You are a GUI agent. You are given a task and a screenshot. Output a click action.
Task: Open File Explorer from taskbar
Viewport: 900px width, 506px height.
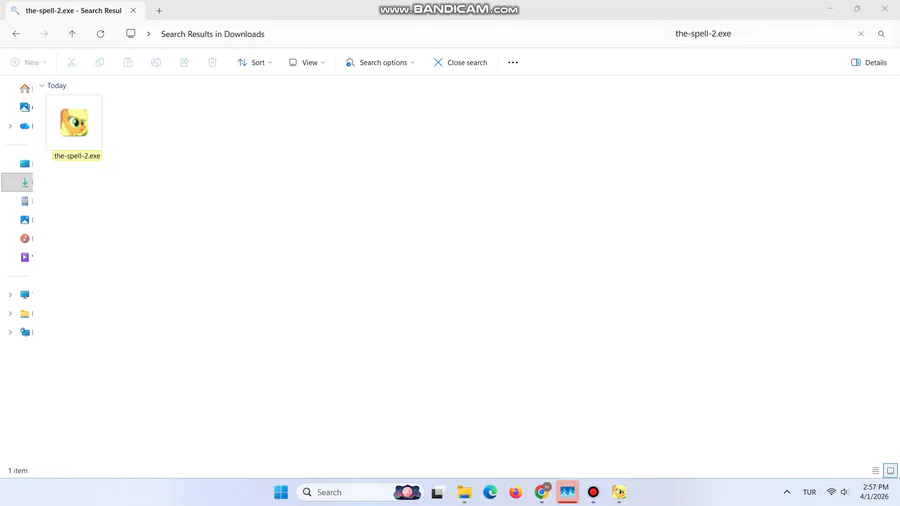coord(464,492)
